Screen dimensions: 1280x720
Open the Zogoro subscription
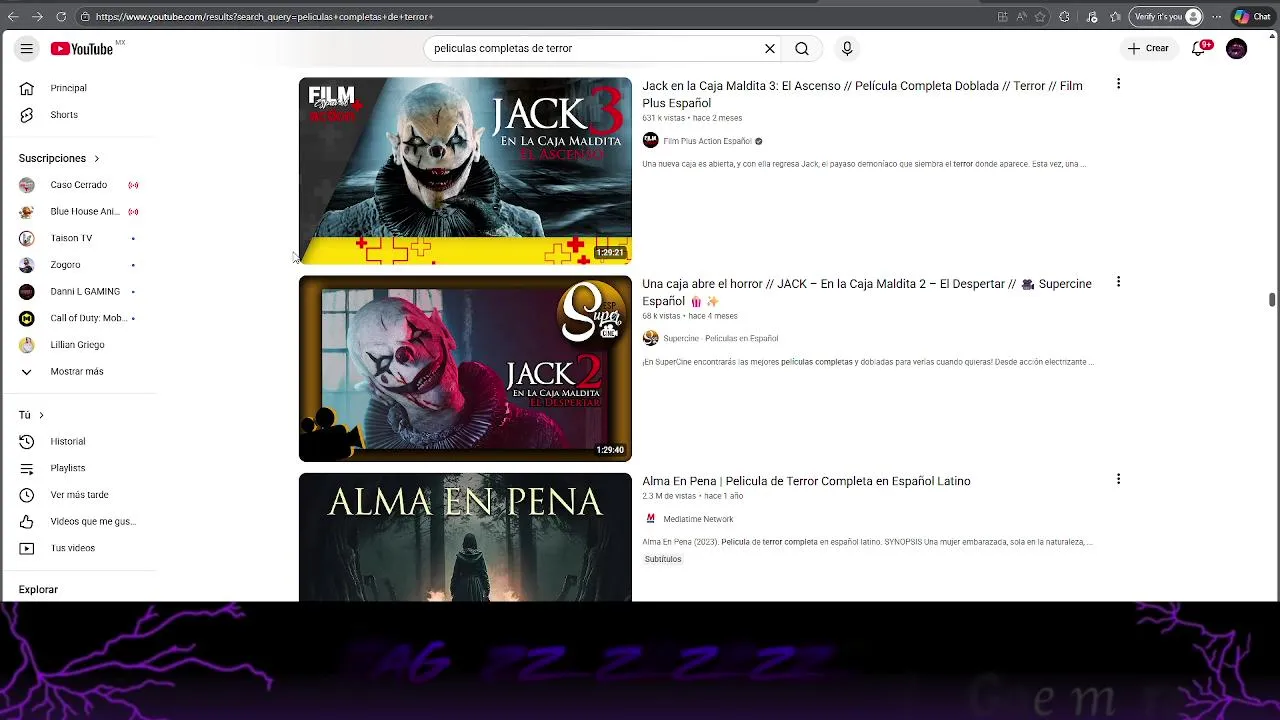point(78,265)
